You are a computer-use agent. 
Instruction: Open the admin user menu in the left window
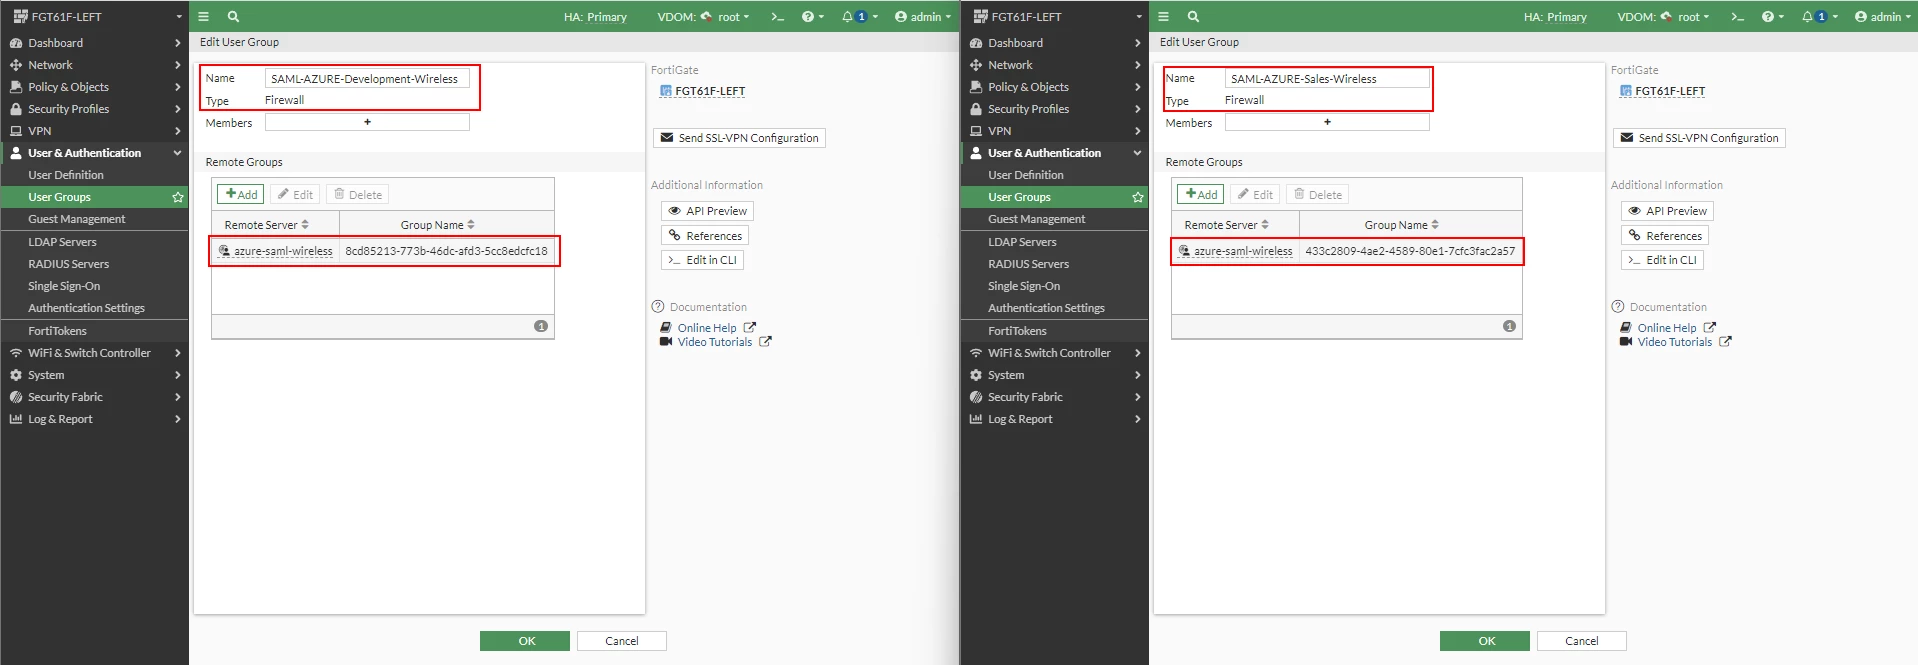pyautogui.click(x=922, y=16)
